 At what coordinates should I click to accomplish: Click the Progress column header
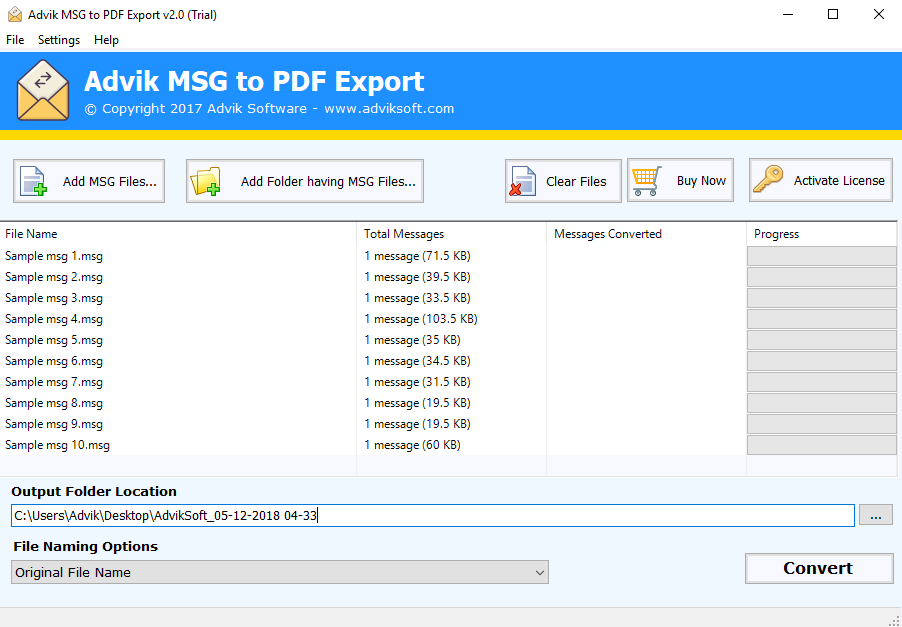click(821, 234)
